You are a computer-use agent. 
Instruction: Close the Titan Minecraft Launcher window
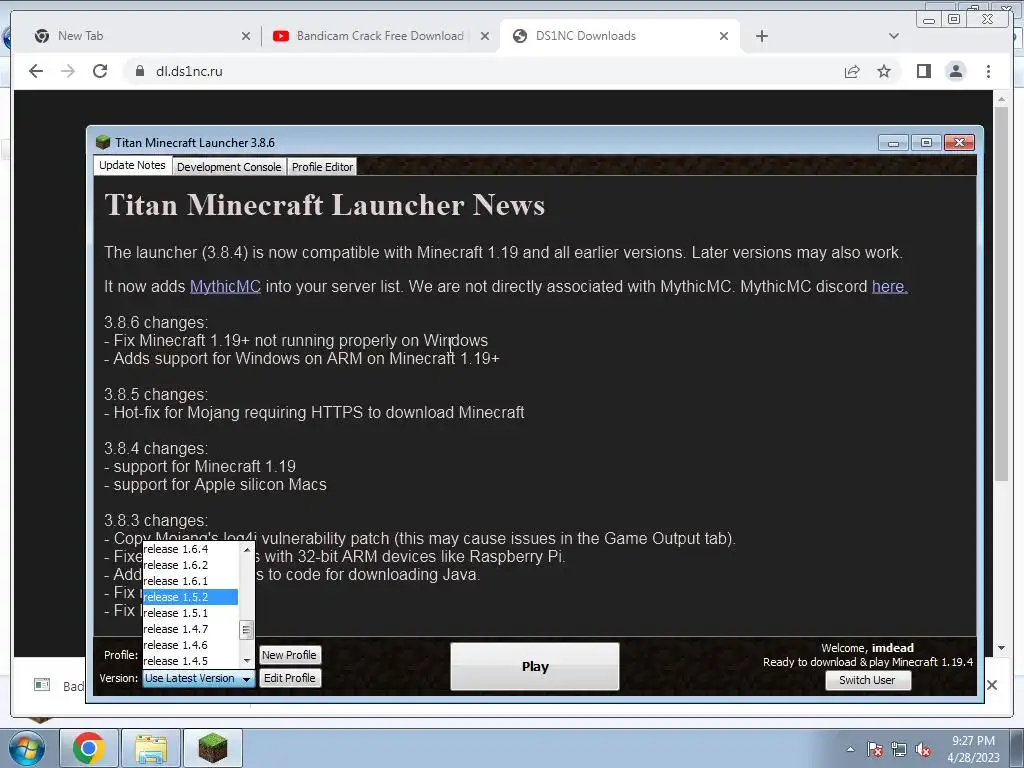point(959,142)
